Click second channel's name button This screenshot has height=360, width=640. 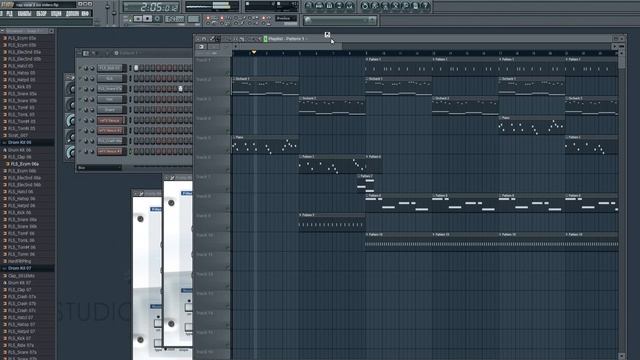click(110, 78)
